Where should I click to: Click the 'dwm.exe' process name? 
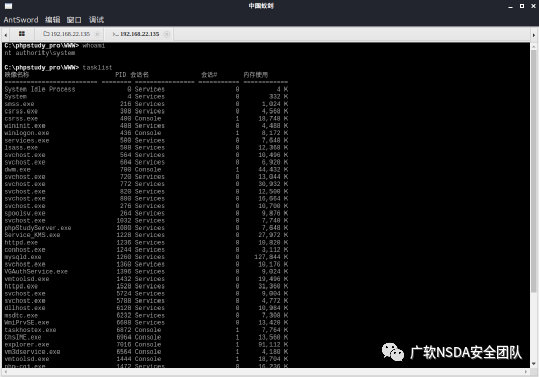tap(18, 170)
